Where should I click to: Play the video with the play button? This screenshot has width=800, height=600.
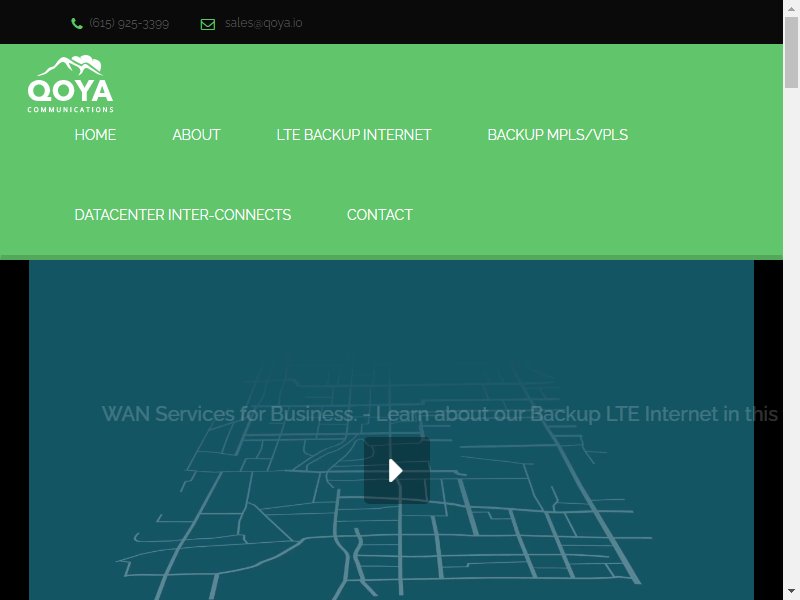pyautogui.click(x=396, y=470)
